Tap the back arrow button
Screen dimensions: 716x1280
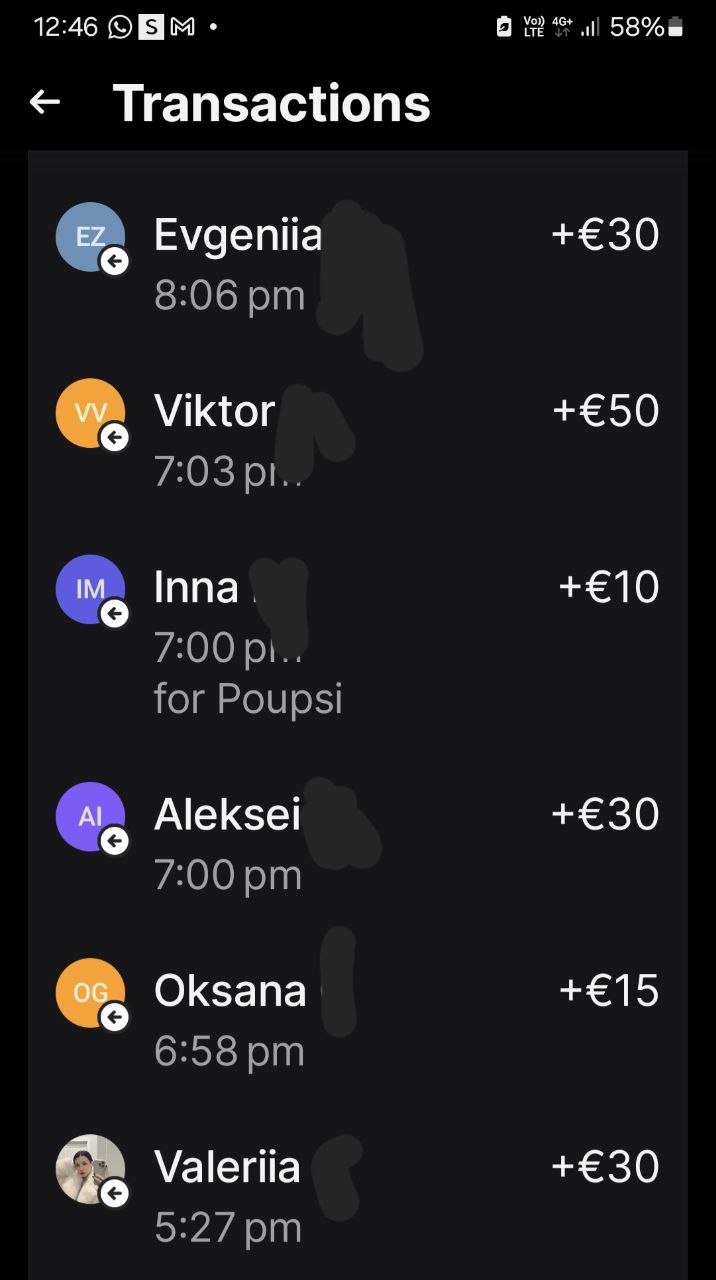tap(45, 102)
